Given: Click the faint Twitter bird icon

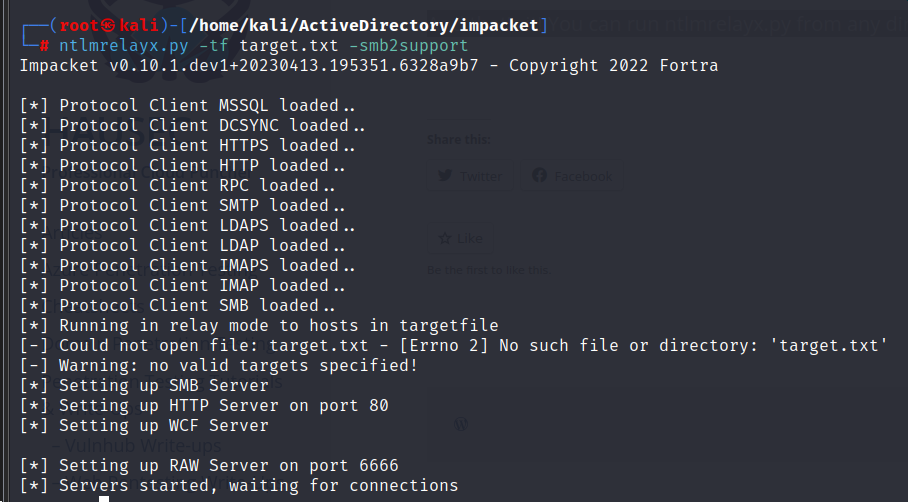Looking at the screenshot, I should (445, 175).
